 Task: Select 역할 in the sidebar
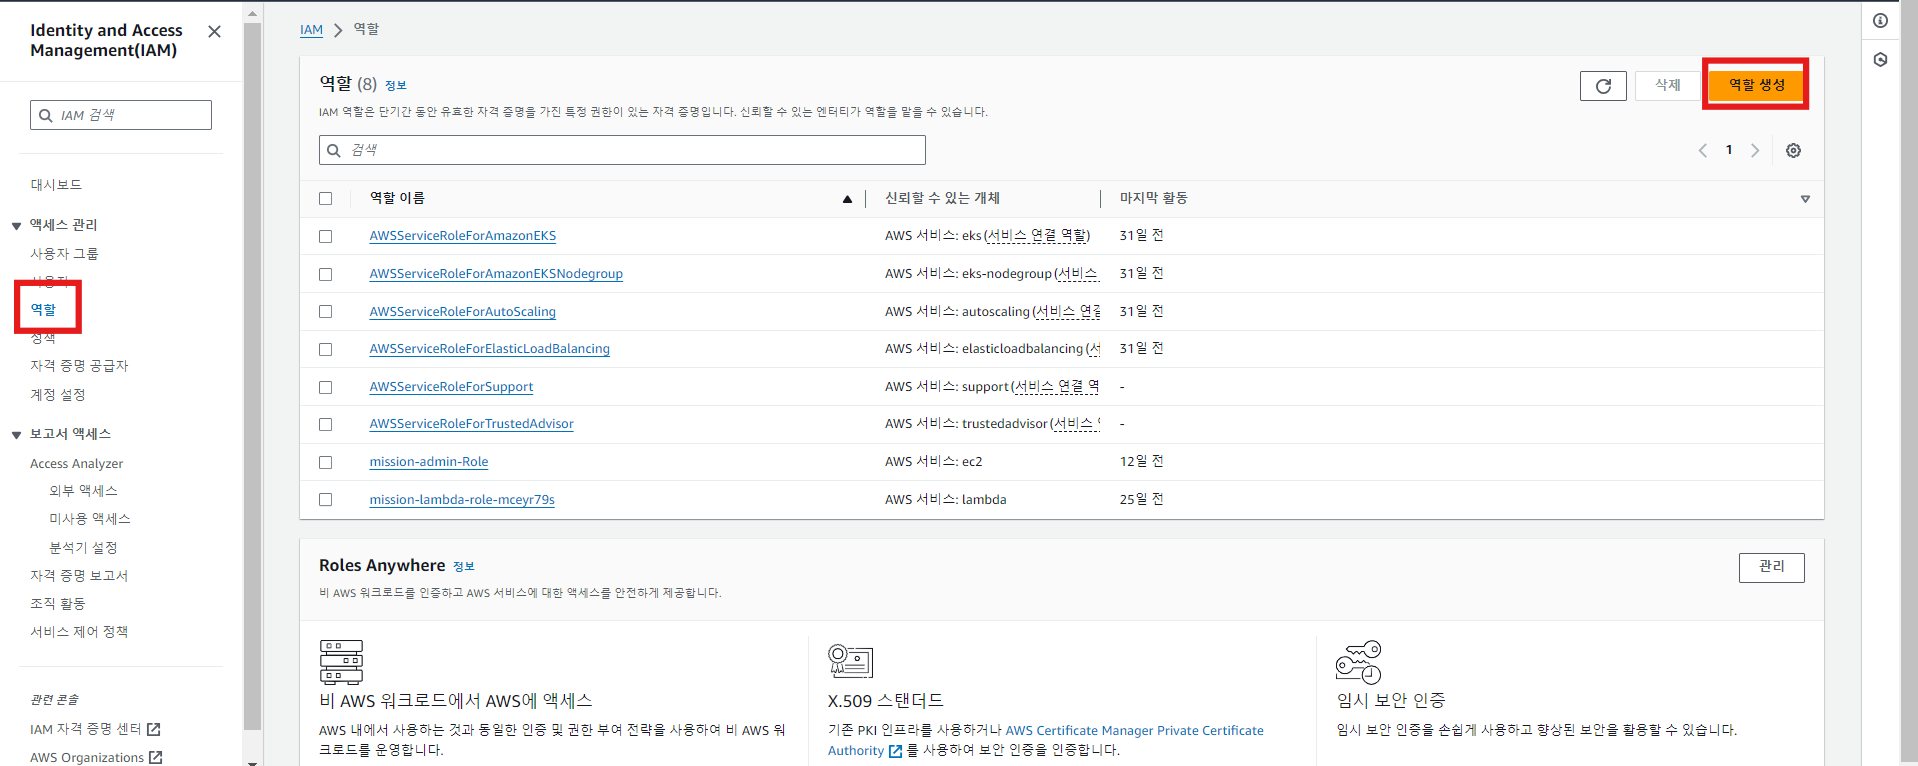pyautogui.click(x=43, y=310)
